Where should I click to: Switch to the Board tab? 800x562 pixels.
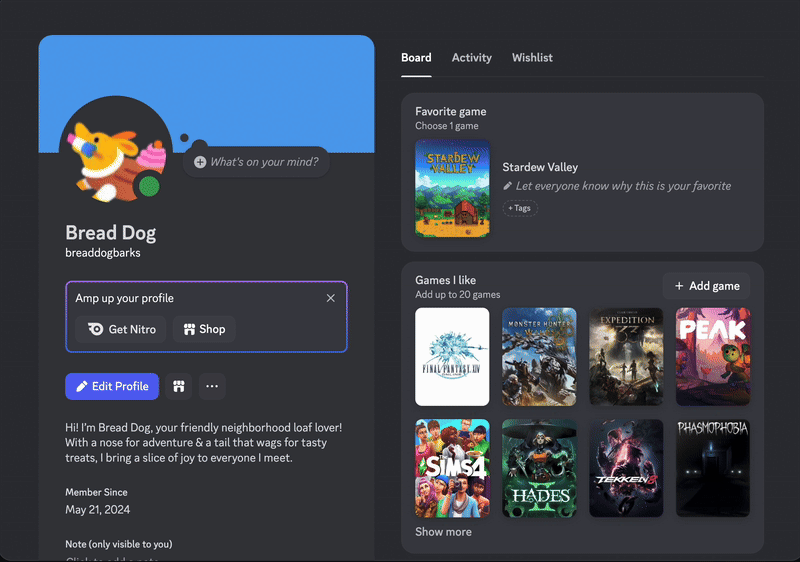coord(416,58)
